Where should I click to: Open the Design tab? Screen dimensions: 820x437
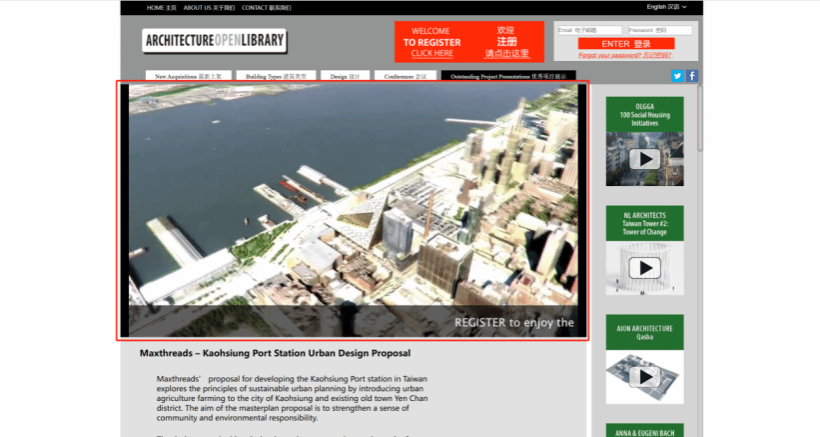345,76
